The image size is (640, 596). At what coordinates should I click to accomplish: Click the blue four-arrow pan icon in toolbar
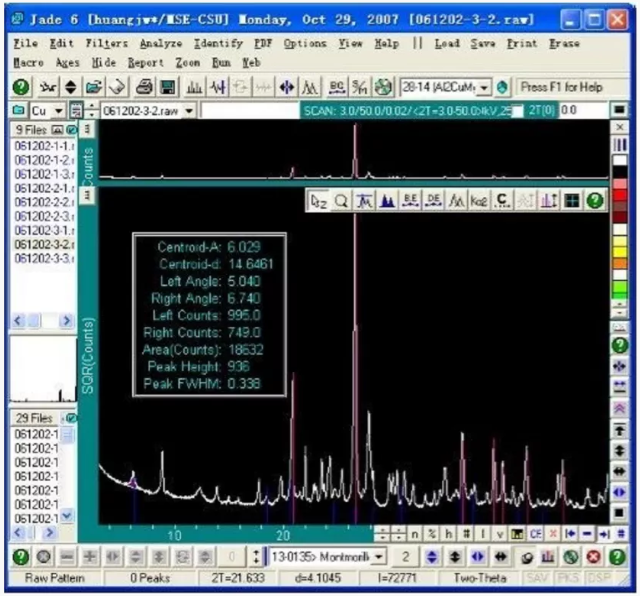tap(287, 87)
